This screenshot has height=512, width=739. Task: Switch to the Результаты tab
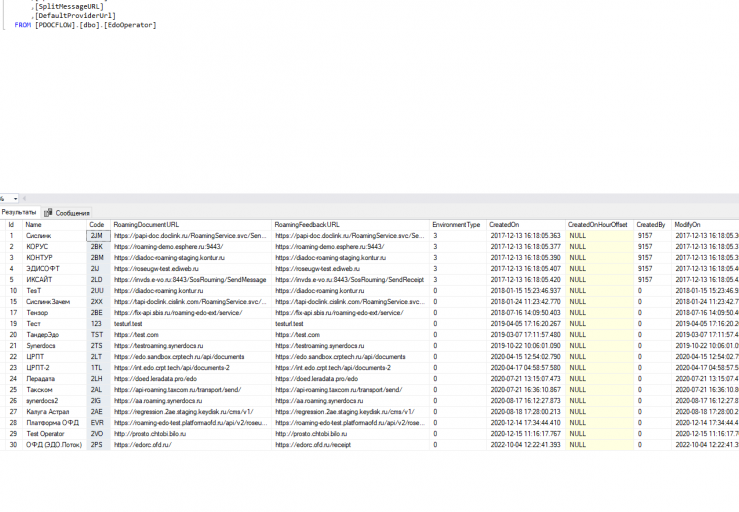coord(19,212)
